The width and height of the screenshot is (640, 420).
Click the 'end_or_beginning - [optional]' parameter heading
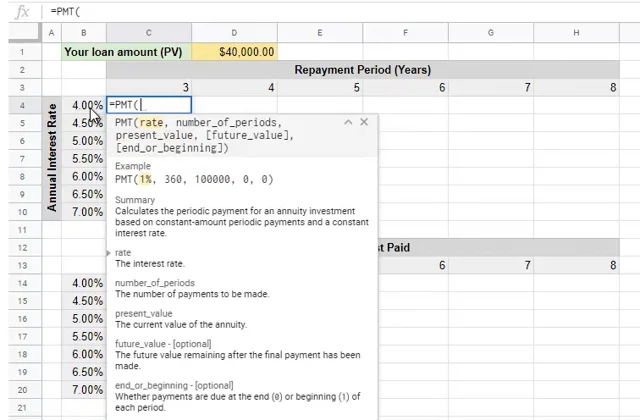pos(174,385)
